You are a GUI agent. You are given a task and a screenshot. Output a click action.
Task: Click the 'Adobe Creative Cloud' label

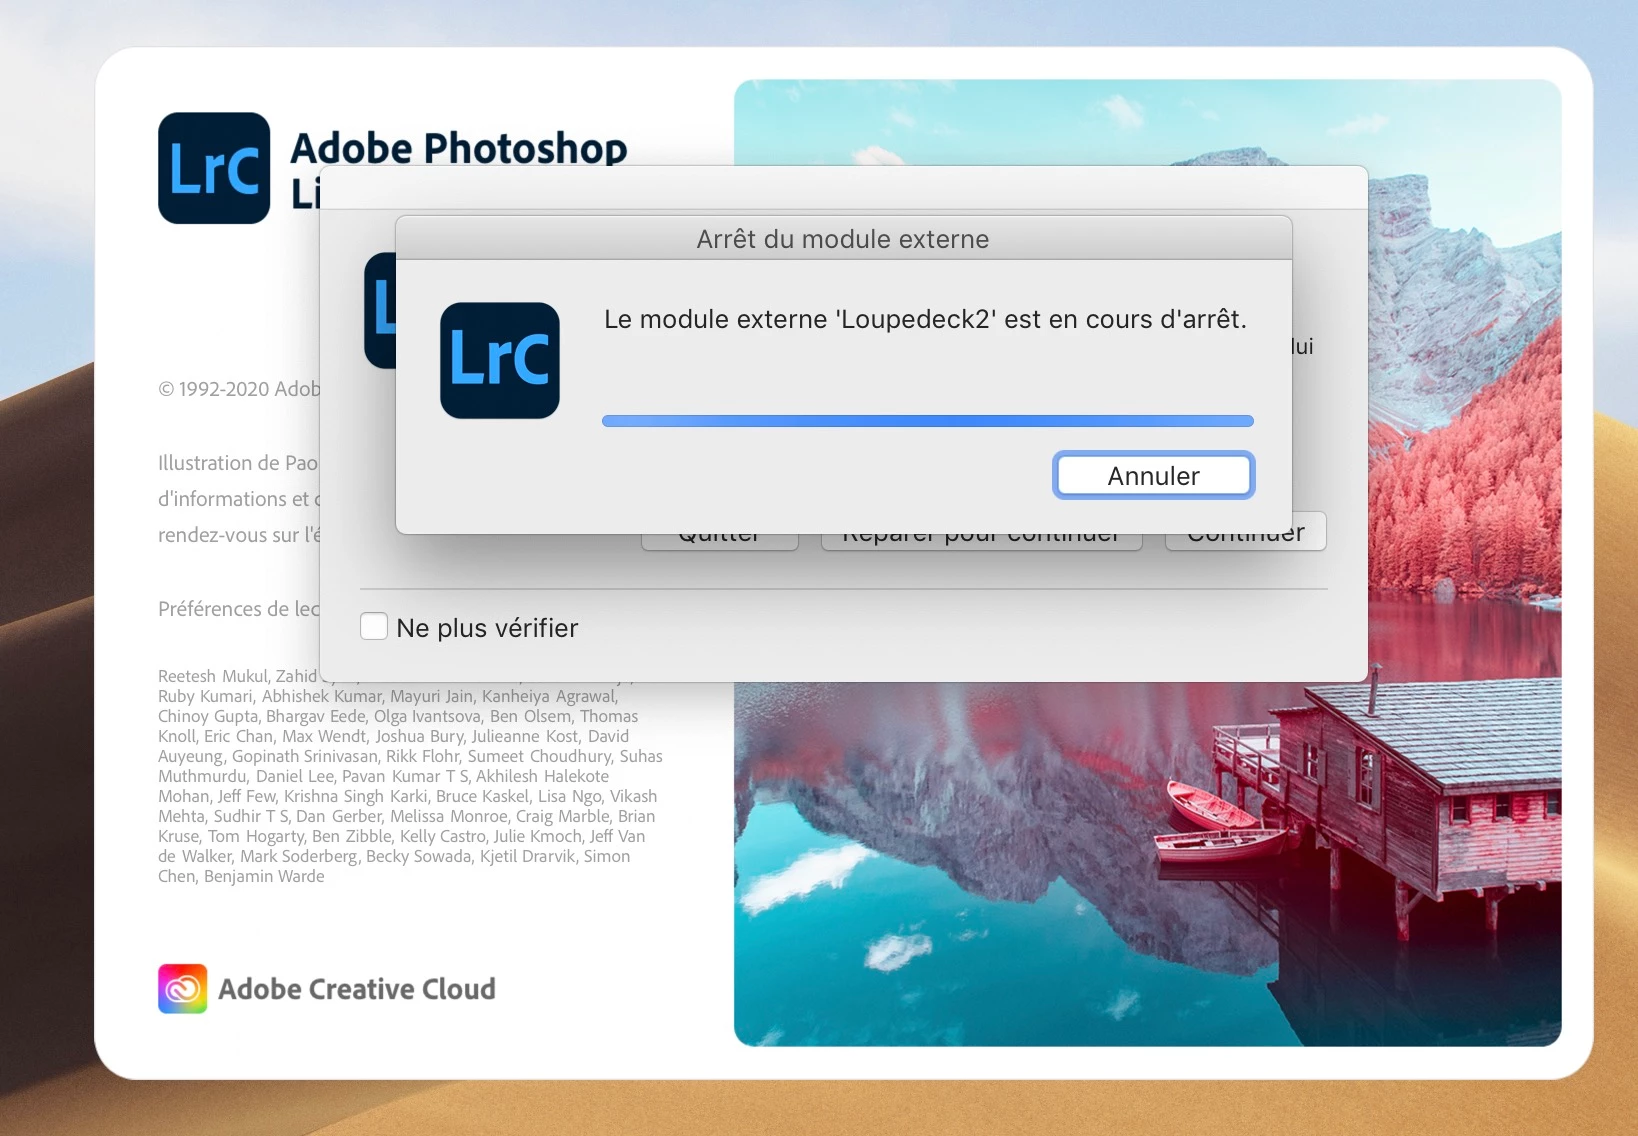pos(357,989)
